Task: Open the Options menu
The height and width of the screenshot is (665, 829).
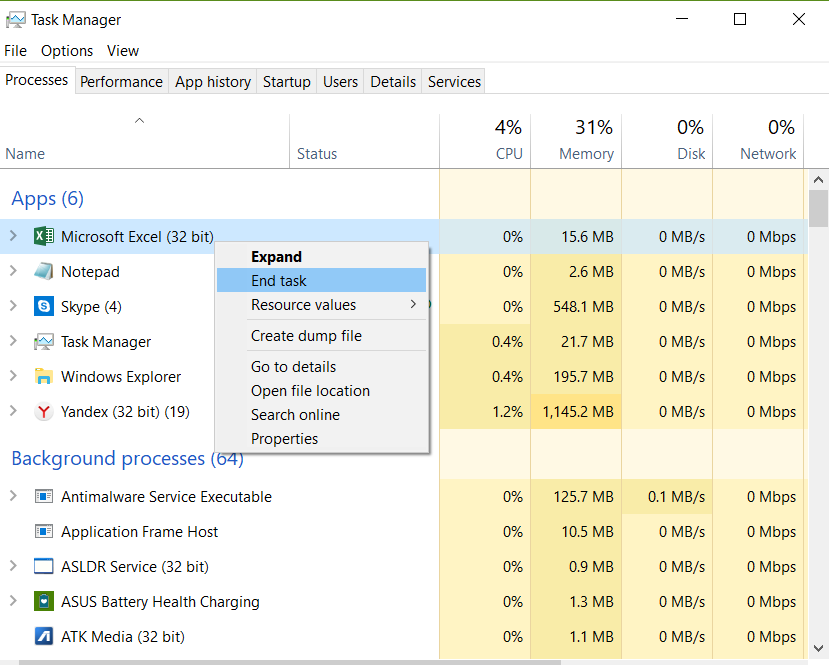Action: [67, 51]
